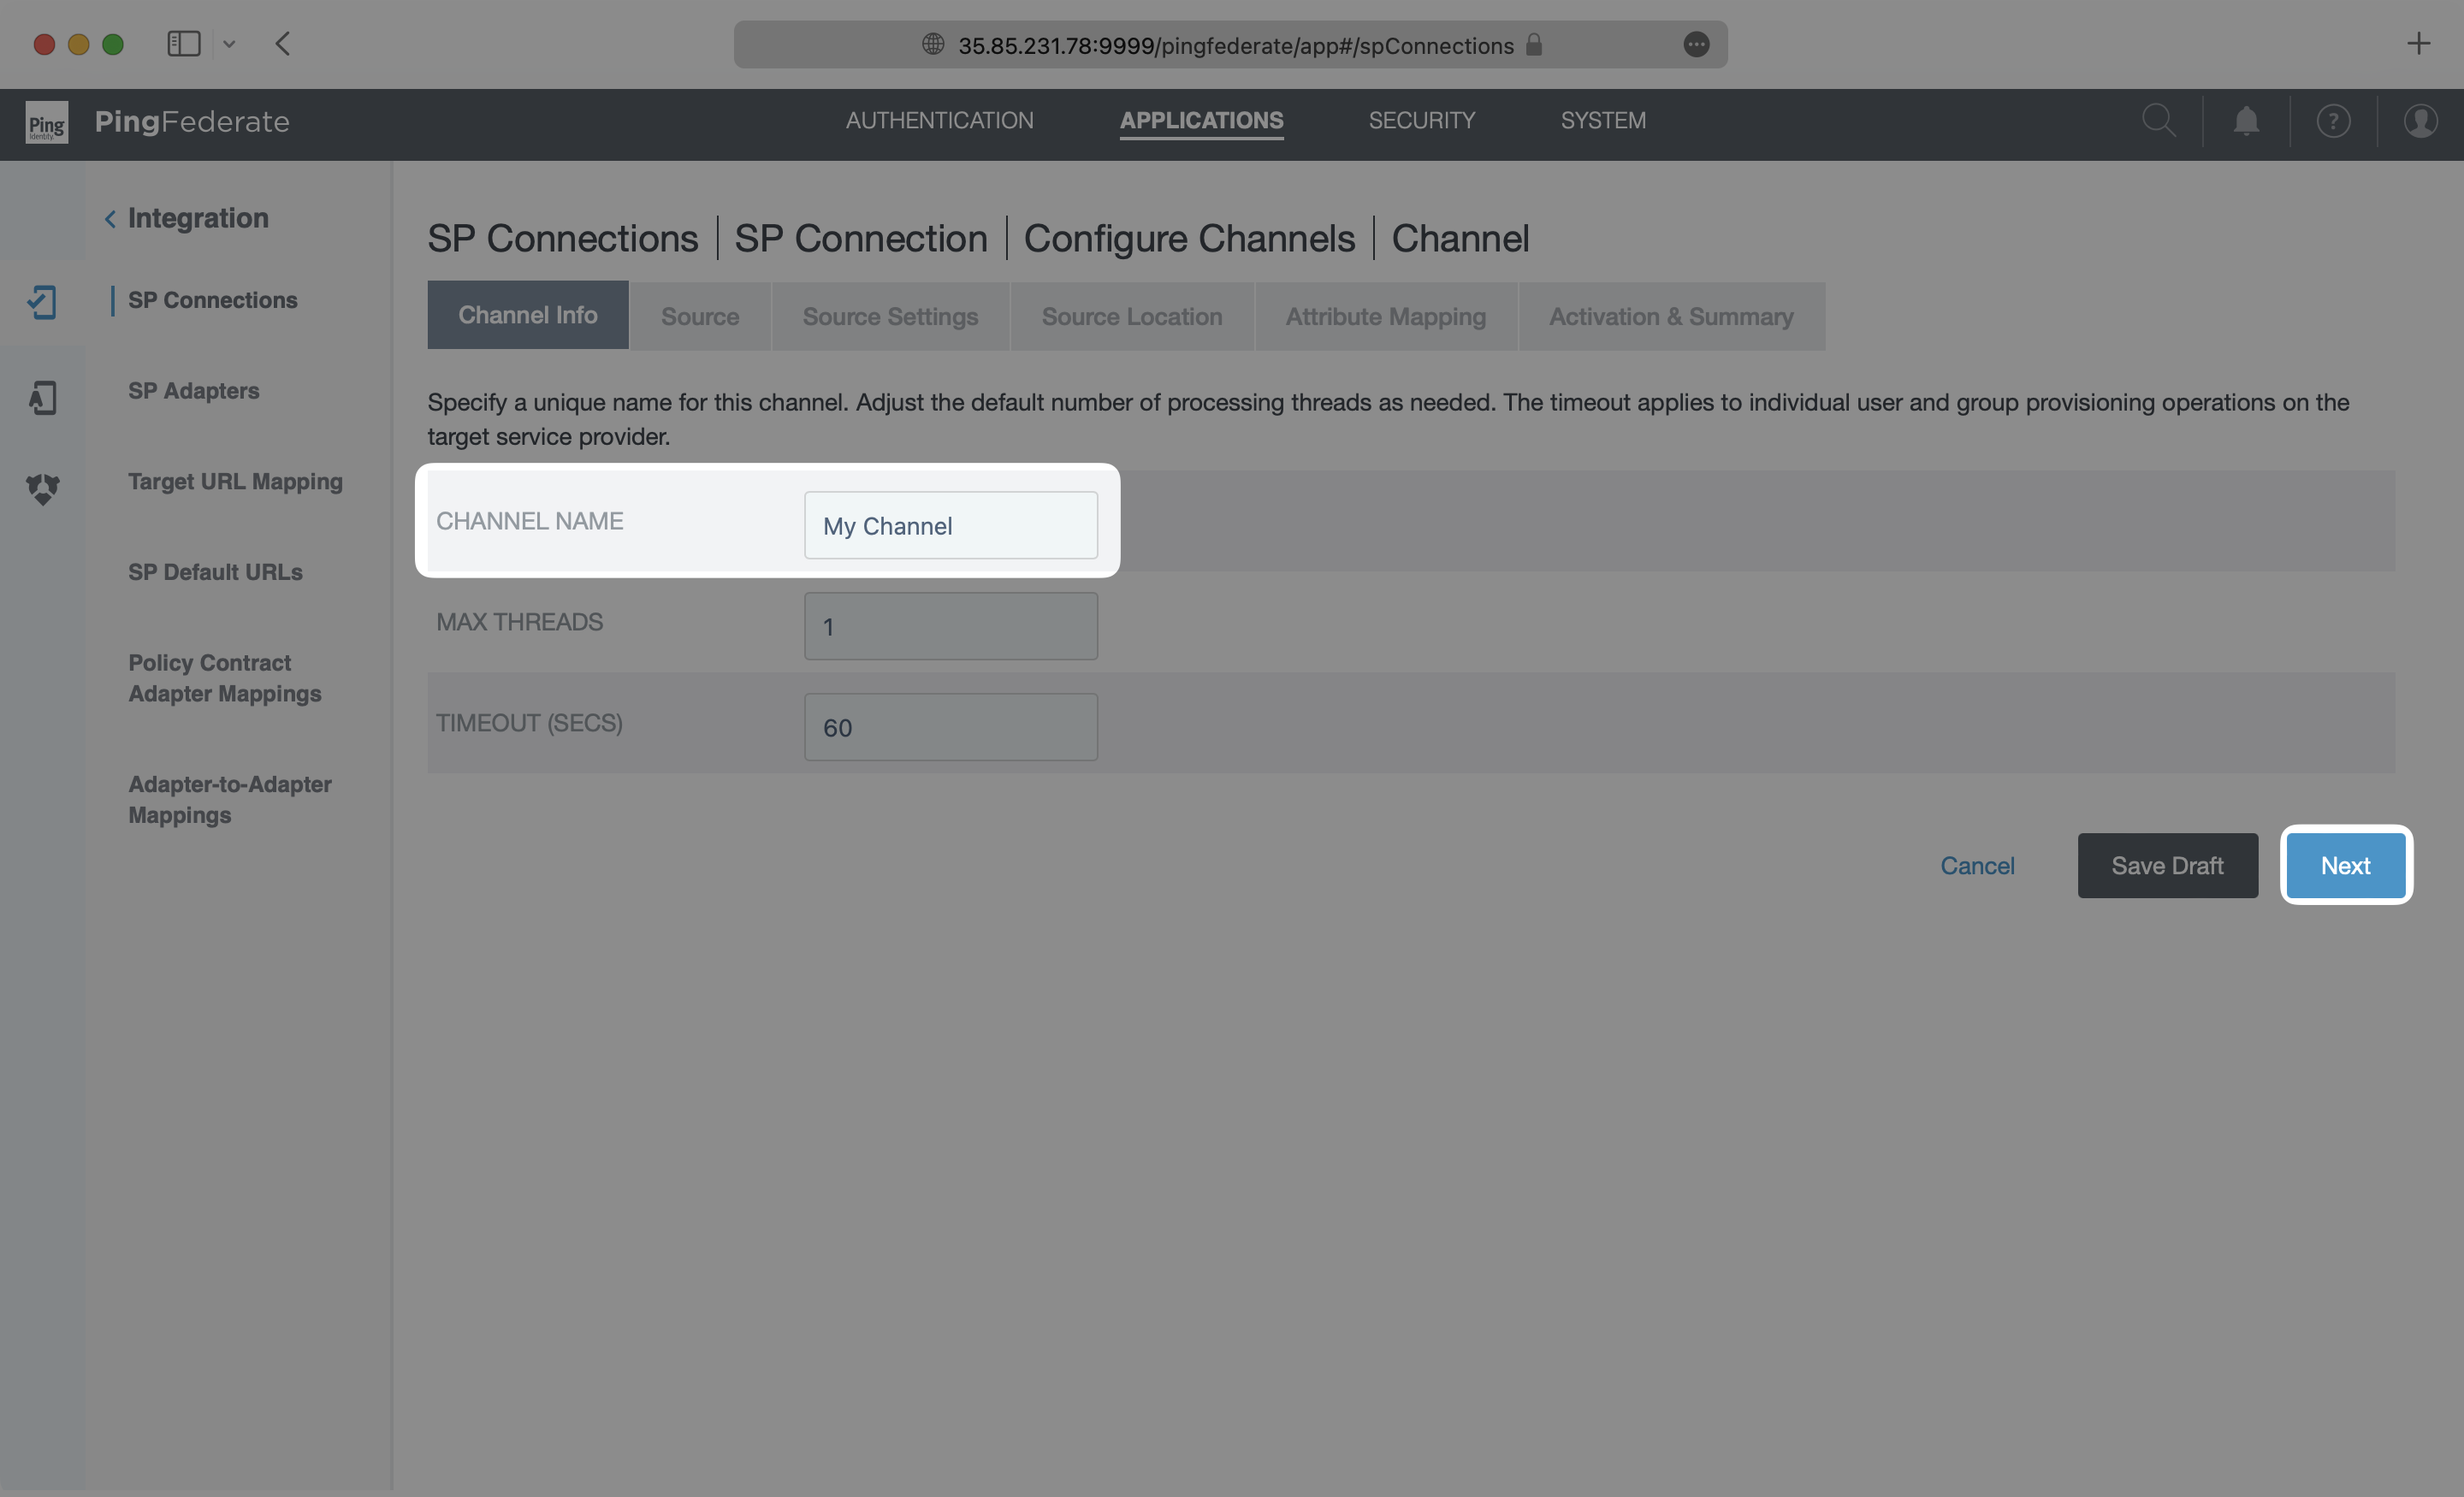
Task: Check notifications via the bell icon
Action: click(2246, 120)
